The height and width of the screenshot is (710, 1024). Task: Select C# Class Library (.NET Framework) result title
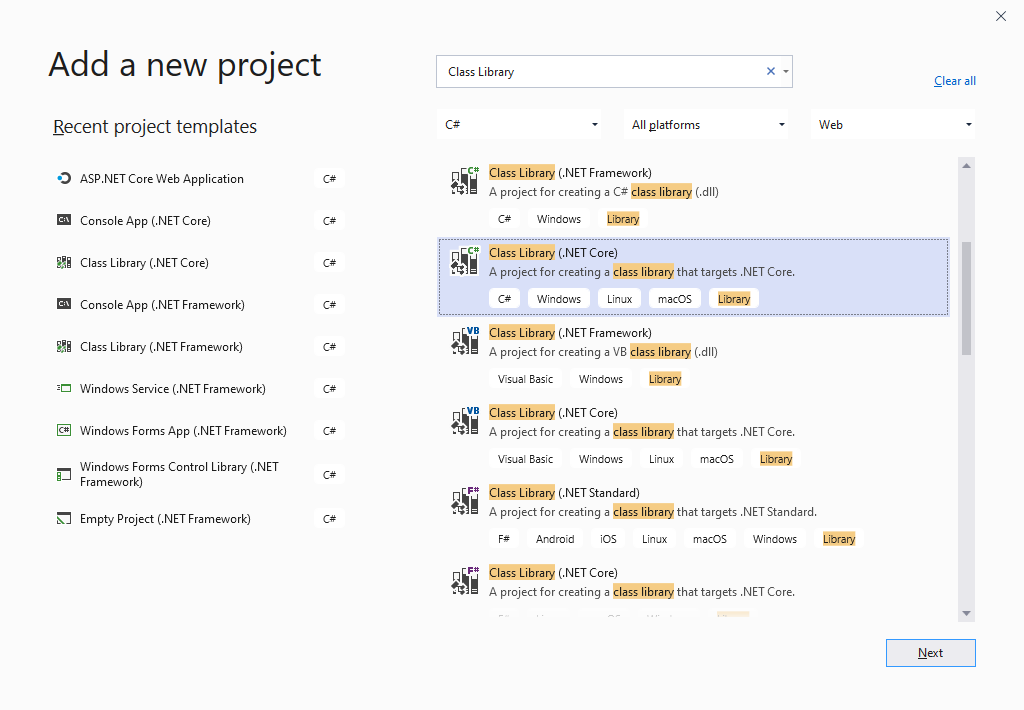point(570,172)
